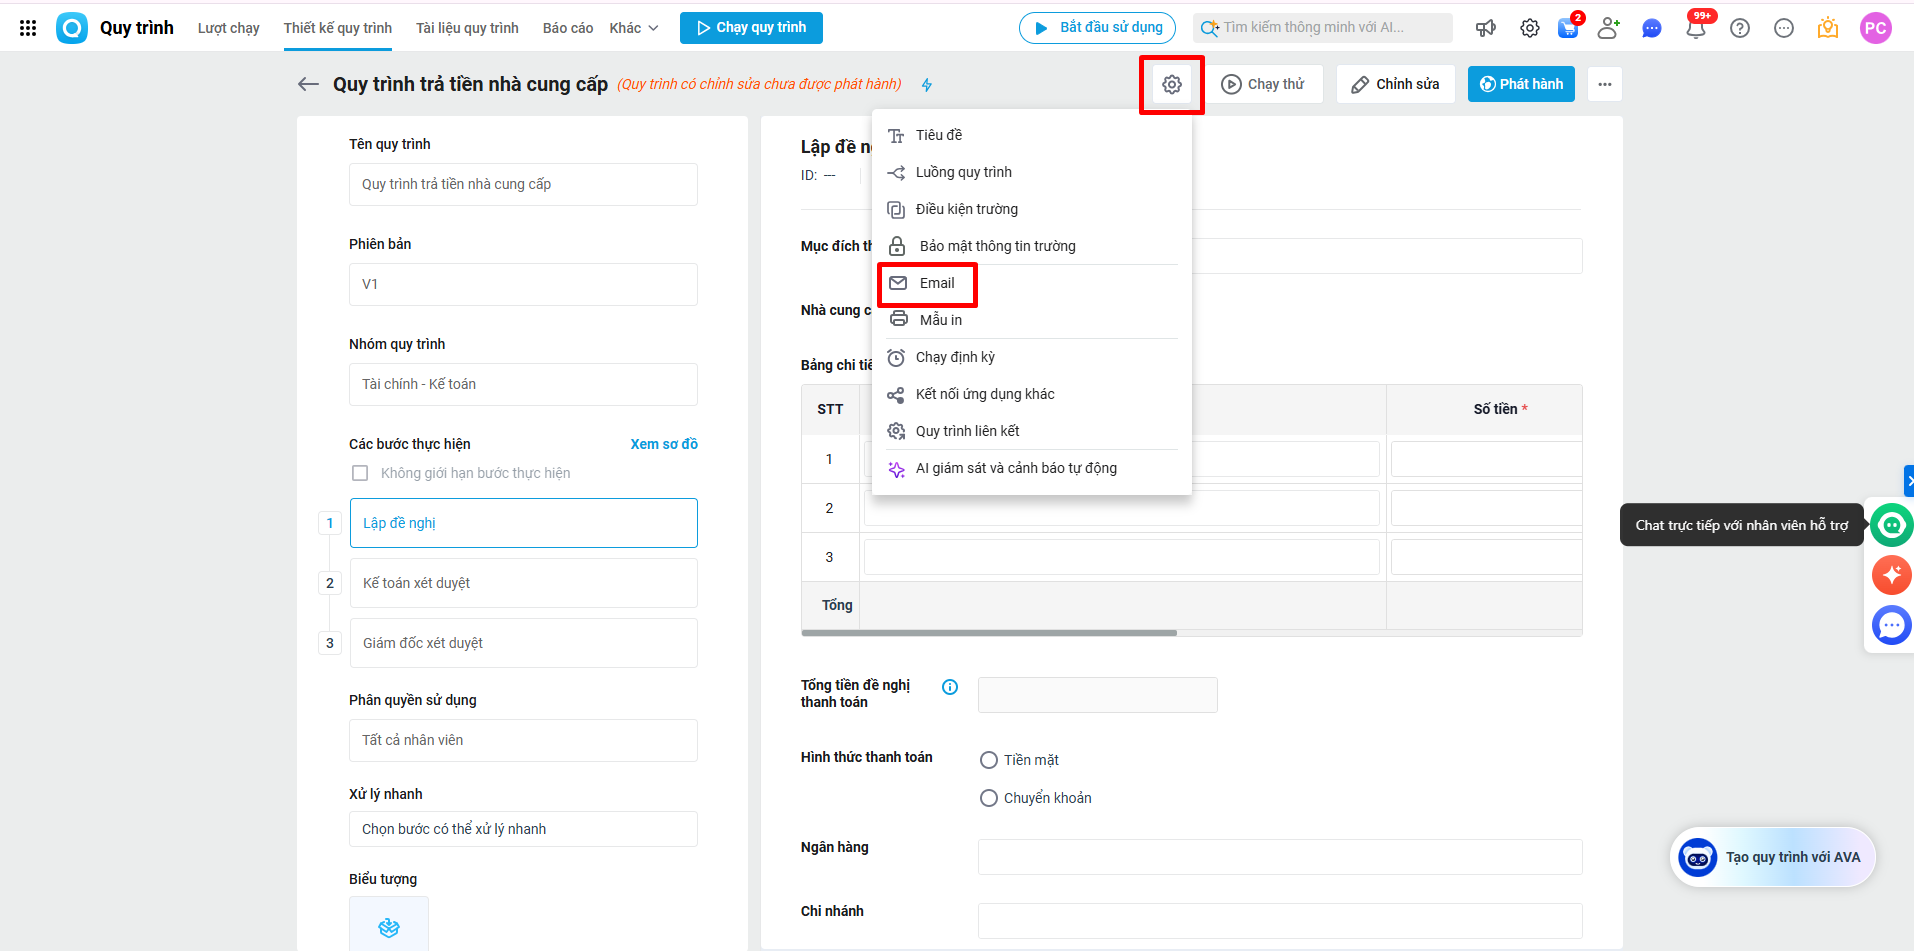Expand the Khác dropdown menu
The width and height of the screenshot is (1914, 951).
pos(634,28)
